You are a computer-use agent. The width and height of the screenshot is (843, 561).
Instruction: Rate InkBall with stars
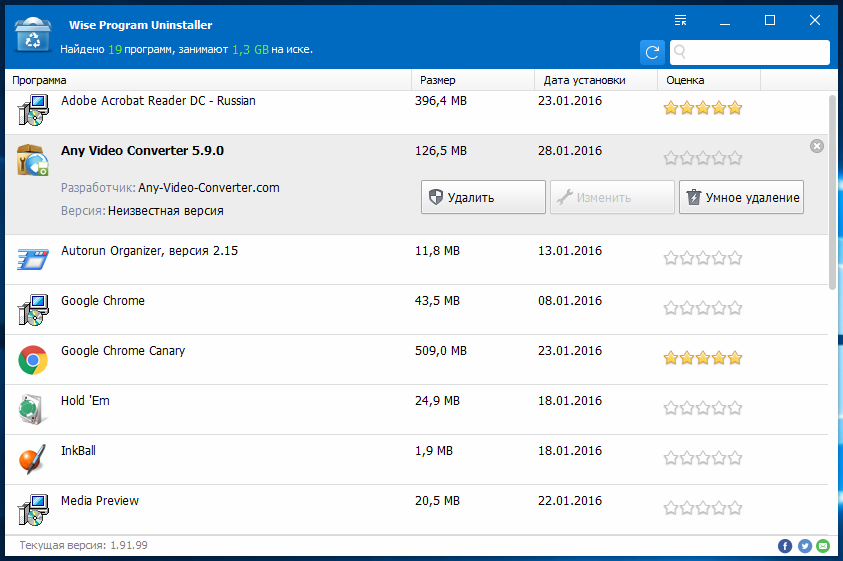(x=703, y=458)
